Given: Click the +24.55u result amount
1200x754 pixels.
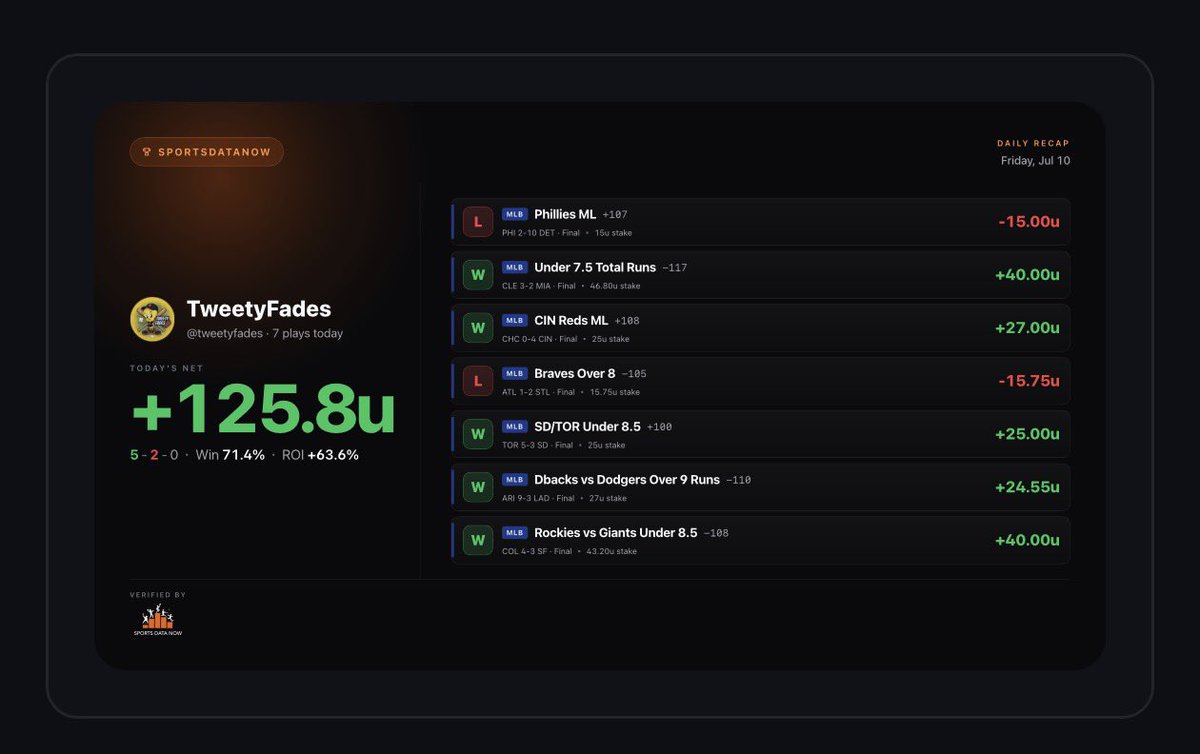Looking at the screenshot, I should [x=1027, y=487].
